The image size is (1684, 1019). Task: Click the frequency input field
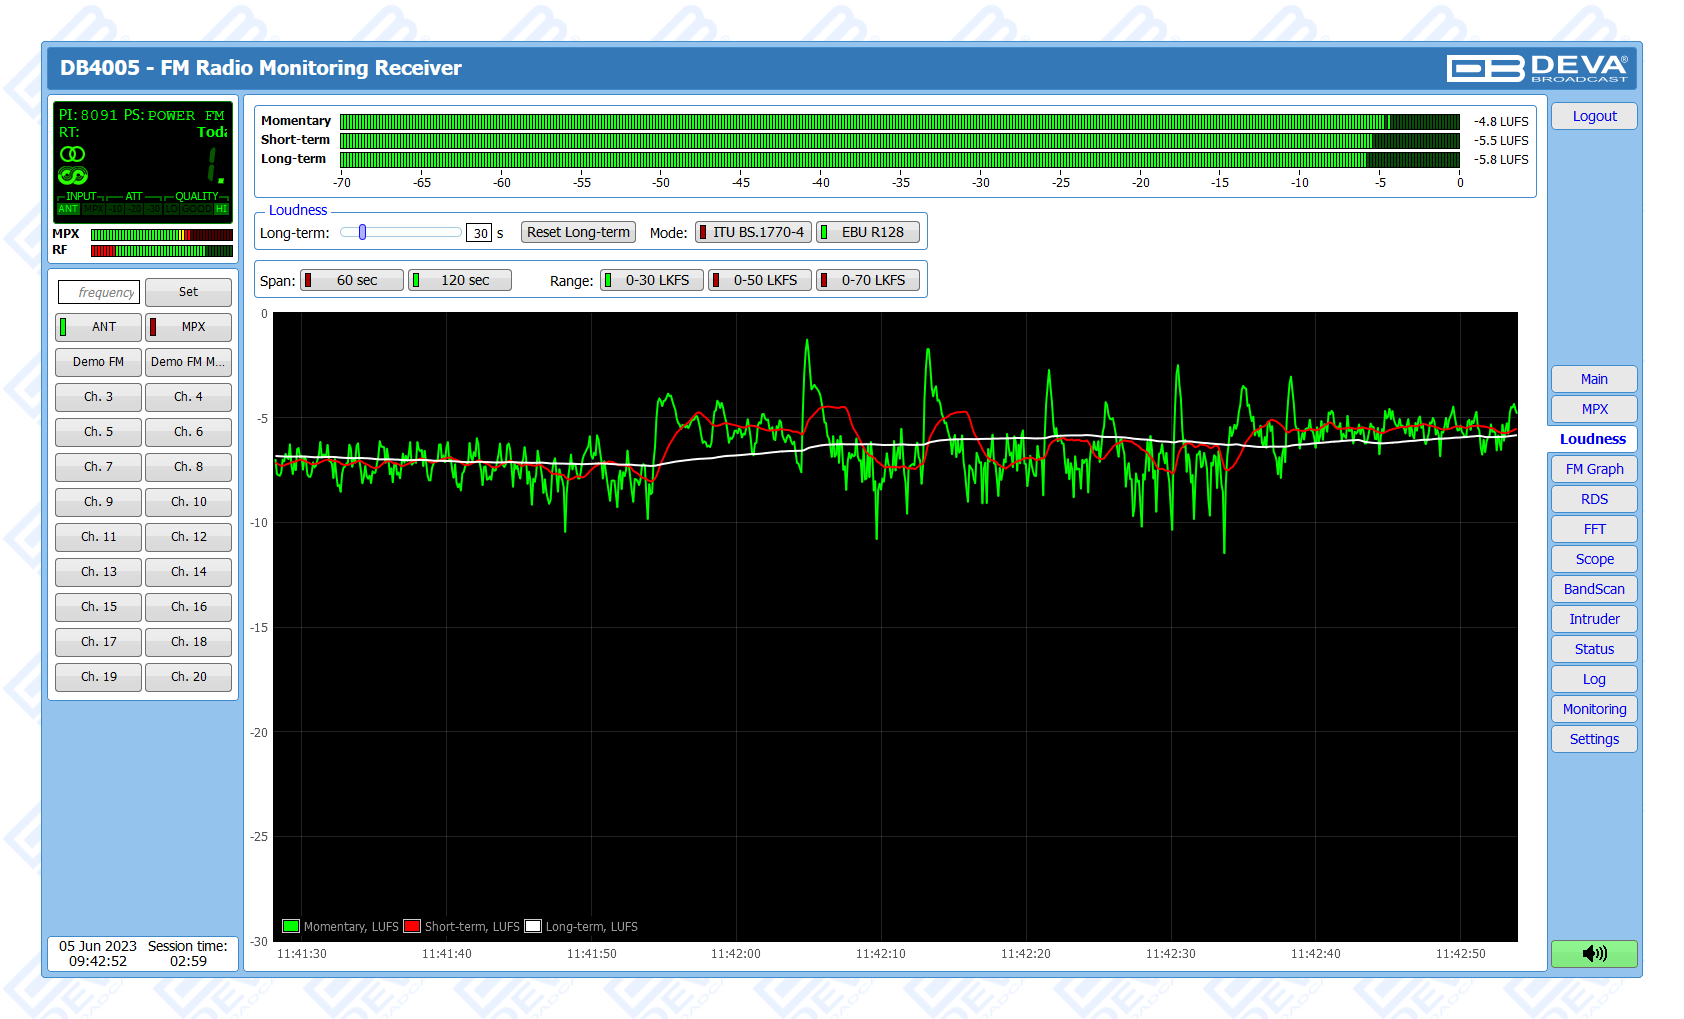[x=99, y=292]
